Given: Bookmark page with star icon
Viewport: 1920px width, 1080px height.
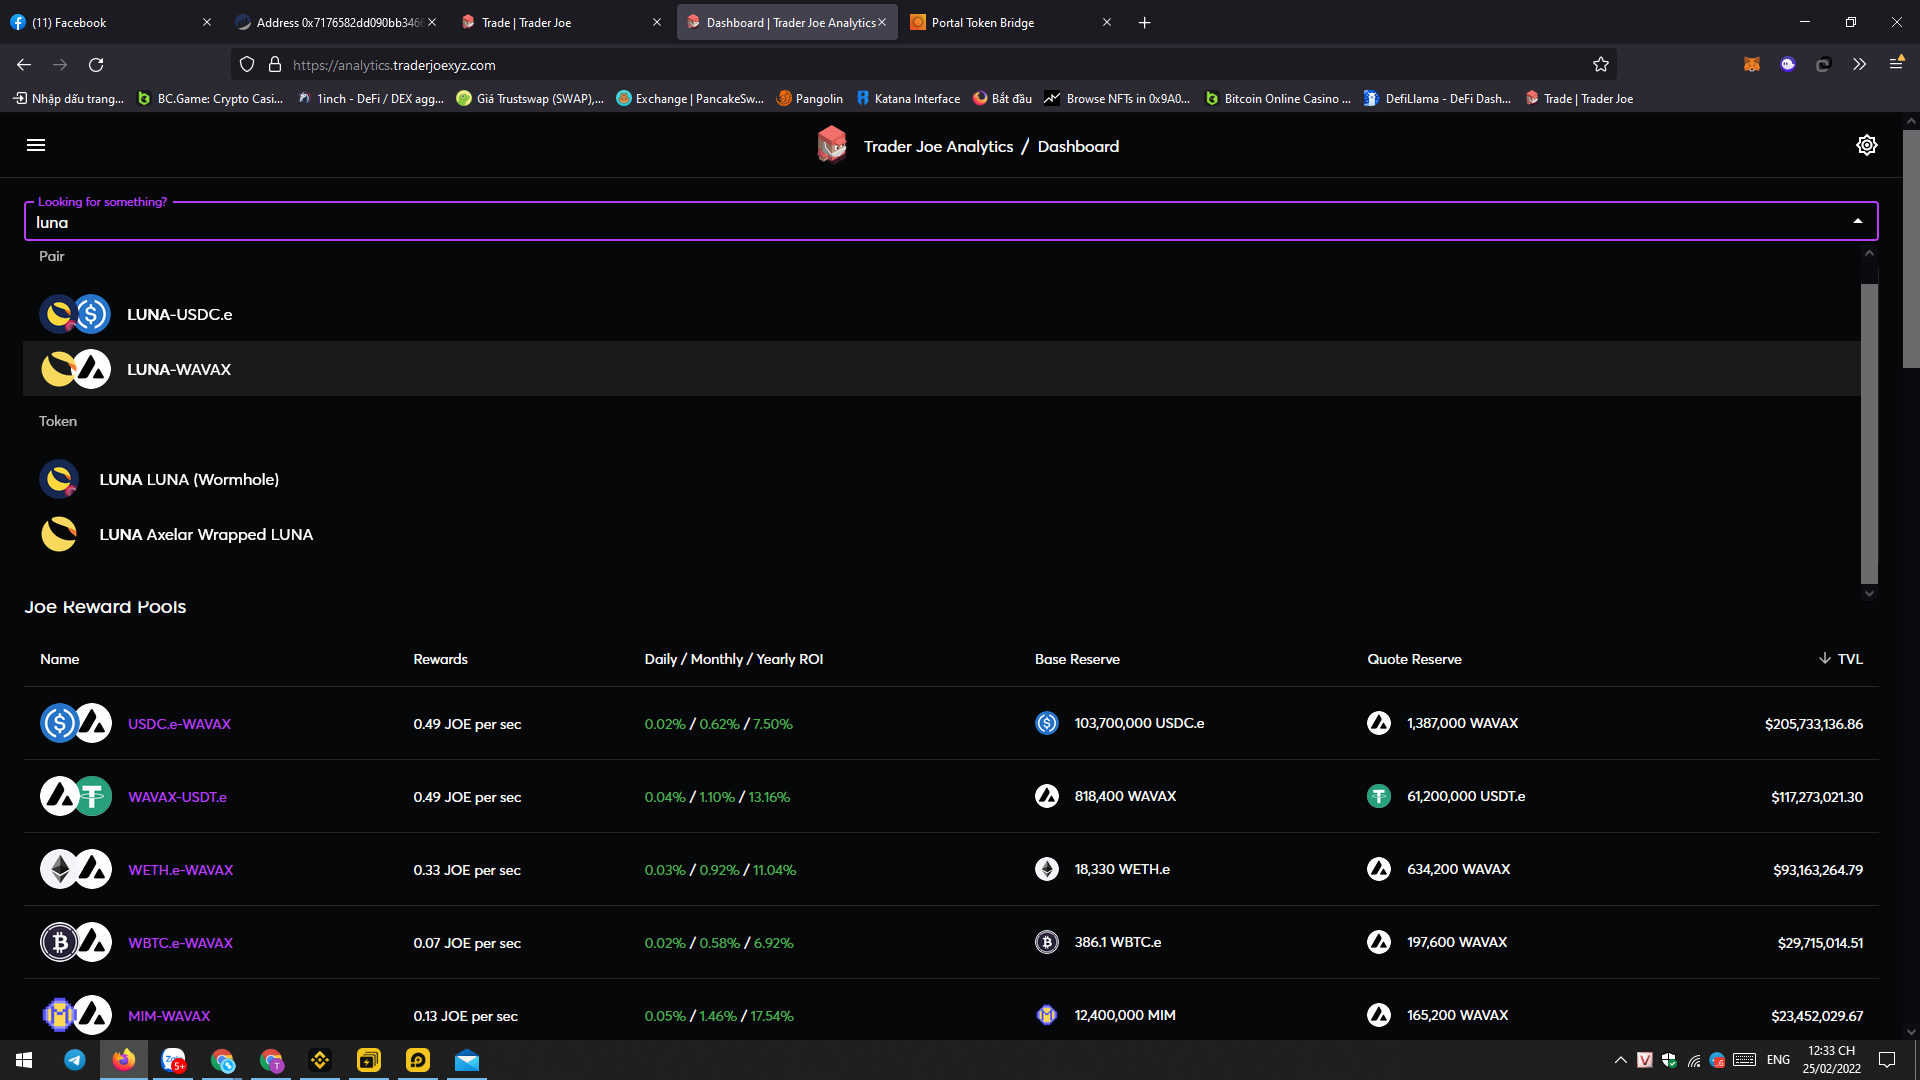Looking at the screenshot, I should (x=1600, y=65).
